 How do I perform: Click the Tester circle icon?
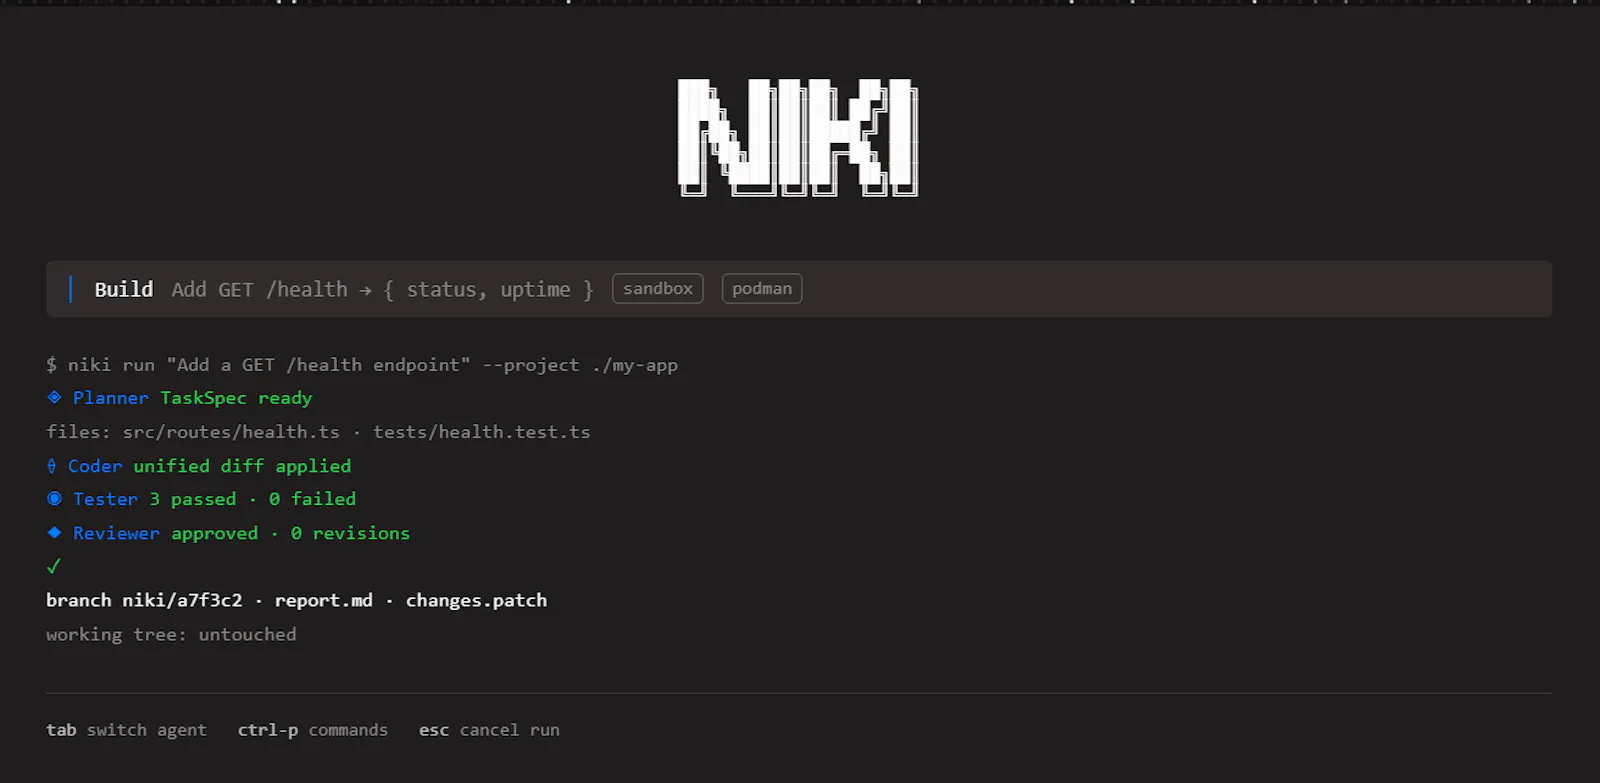click(x=54, y=498)
